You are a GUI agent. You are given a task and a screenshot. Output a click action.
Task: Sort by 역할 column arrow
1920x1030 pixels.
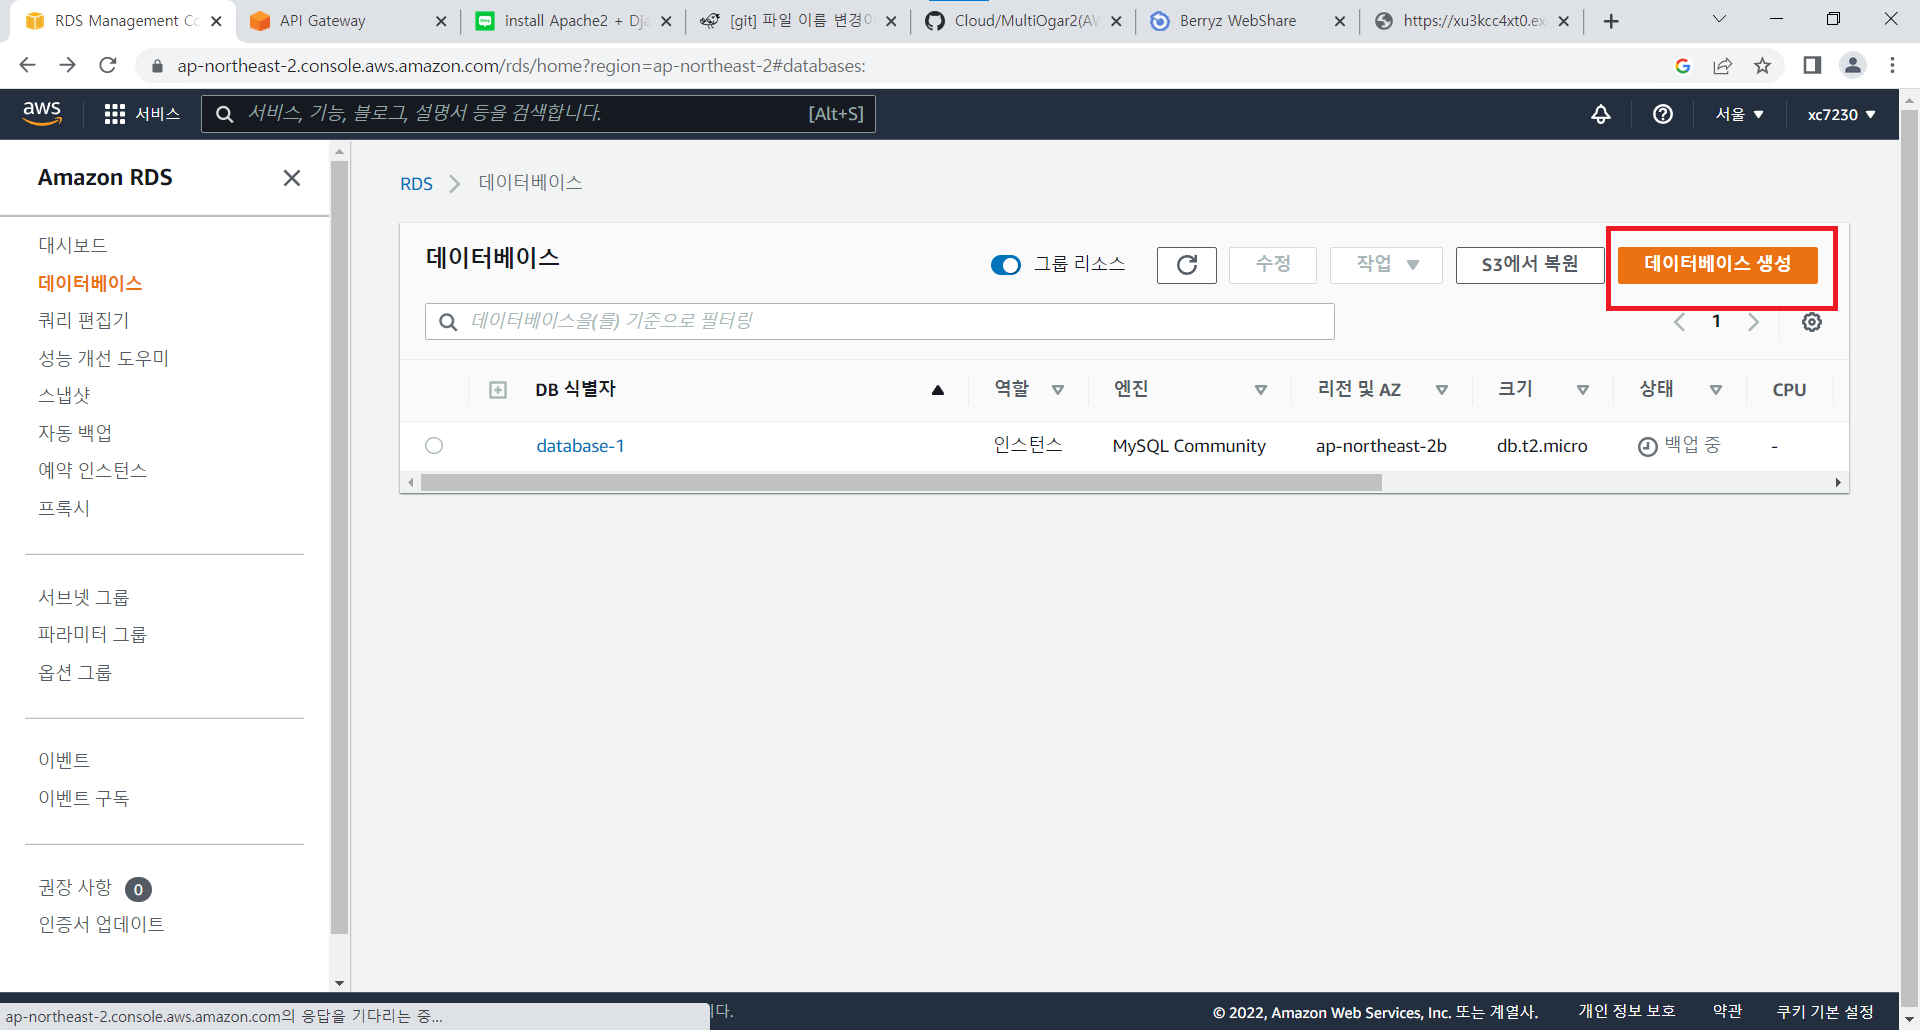coord(1058,390)
